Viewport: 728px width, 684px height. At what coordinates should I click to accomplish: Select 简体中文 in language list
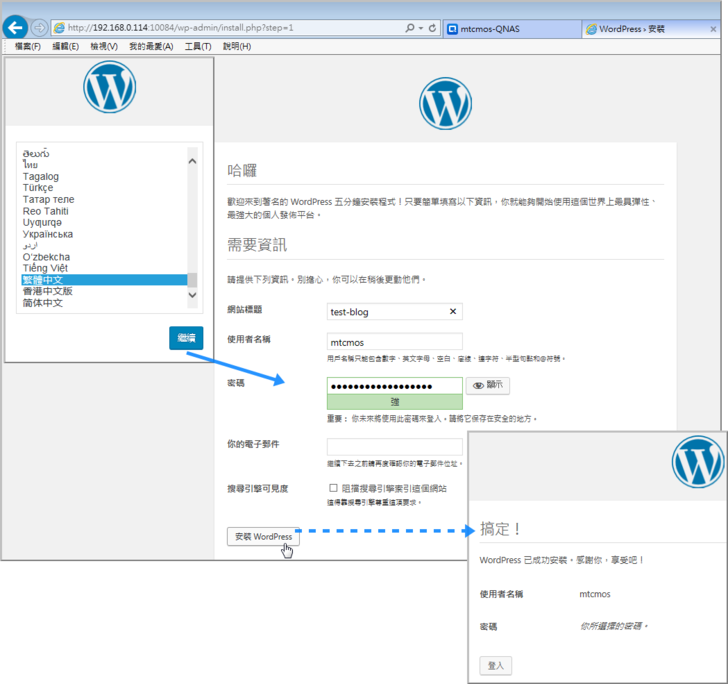click(104, 303)
